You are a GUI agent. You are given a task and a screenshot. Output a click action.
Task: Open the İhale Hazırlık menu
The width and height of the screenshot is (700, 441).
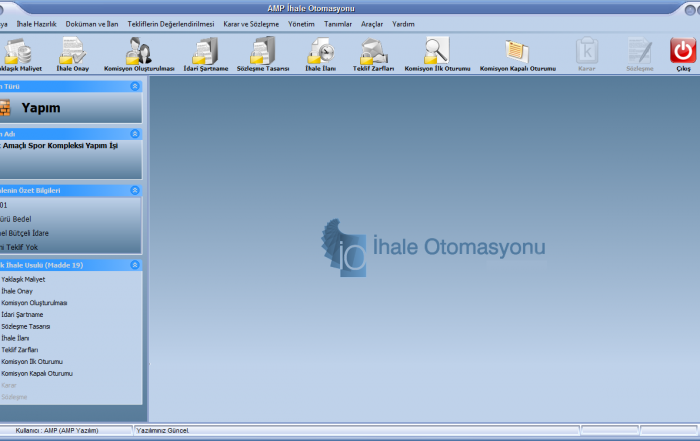[x=37, y=23]
